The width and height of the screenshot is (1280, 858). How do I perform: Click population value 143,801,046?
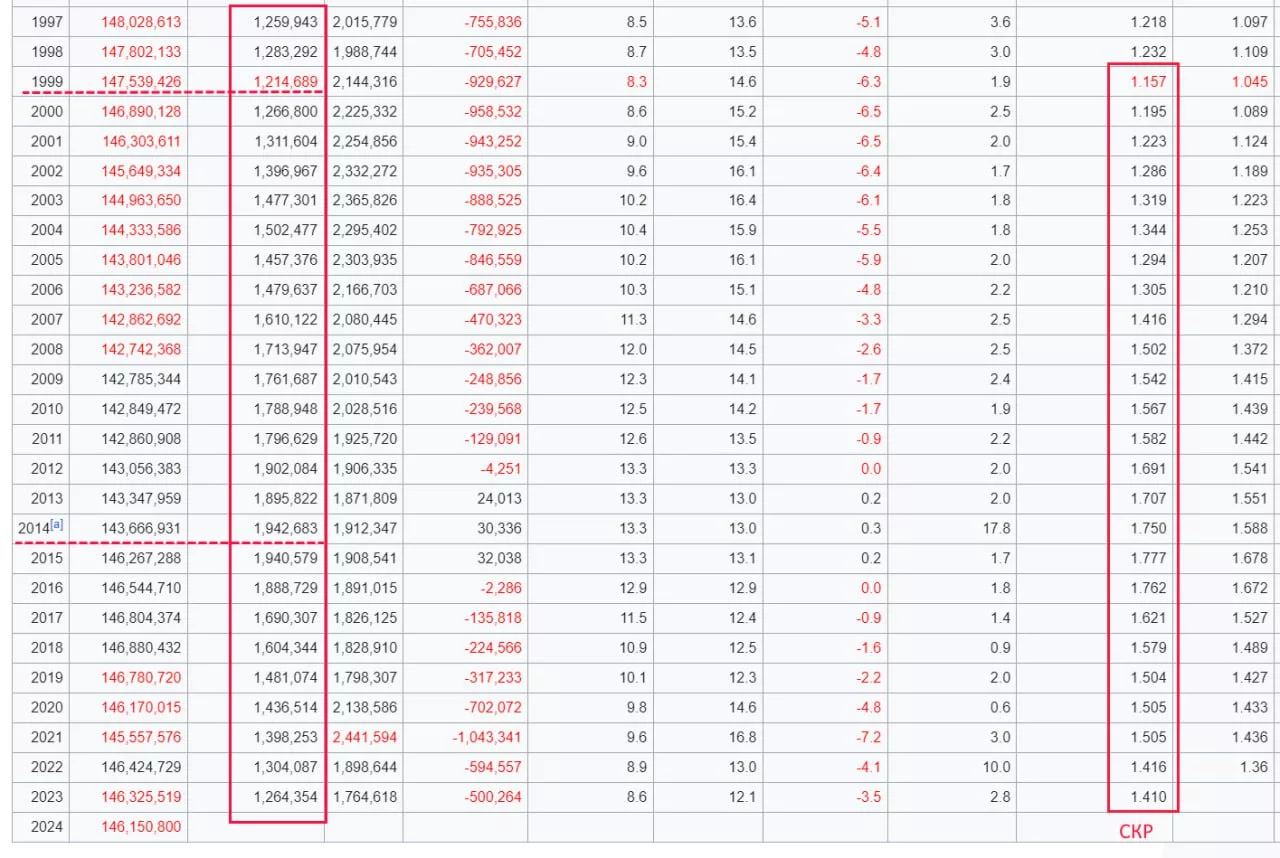[141, 260]
